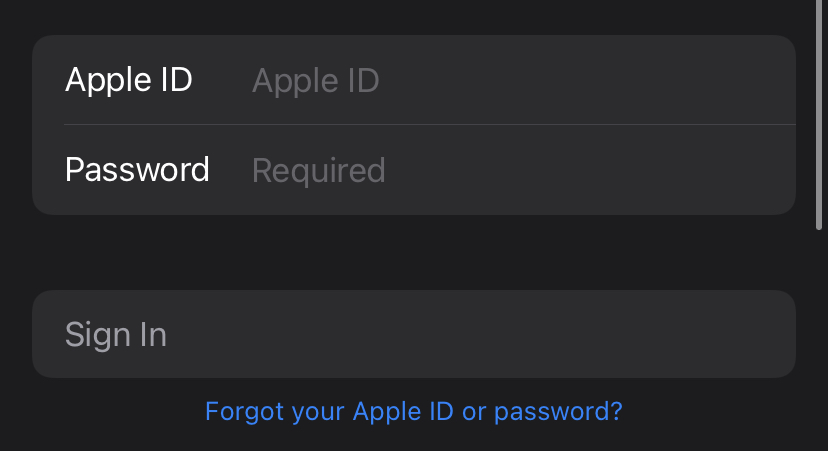Screen dimensions: 828x451
Task: Click the vertical scrollbar thumb on the right edge
Action: pyautogui.click(x=819, y=115)
